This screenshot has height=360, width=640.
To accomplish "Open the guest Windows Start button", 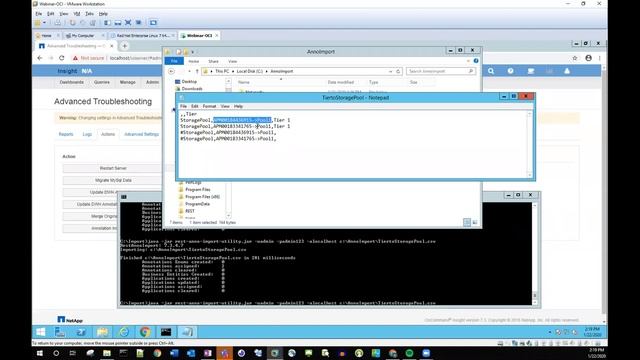I will [40, 332].
